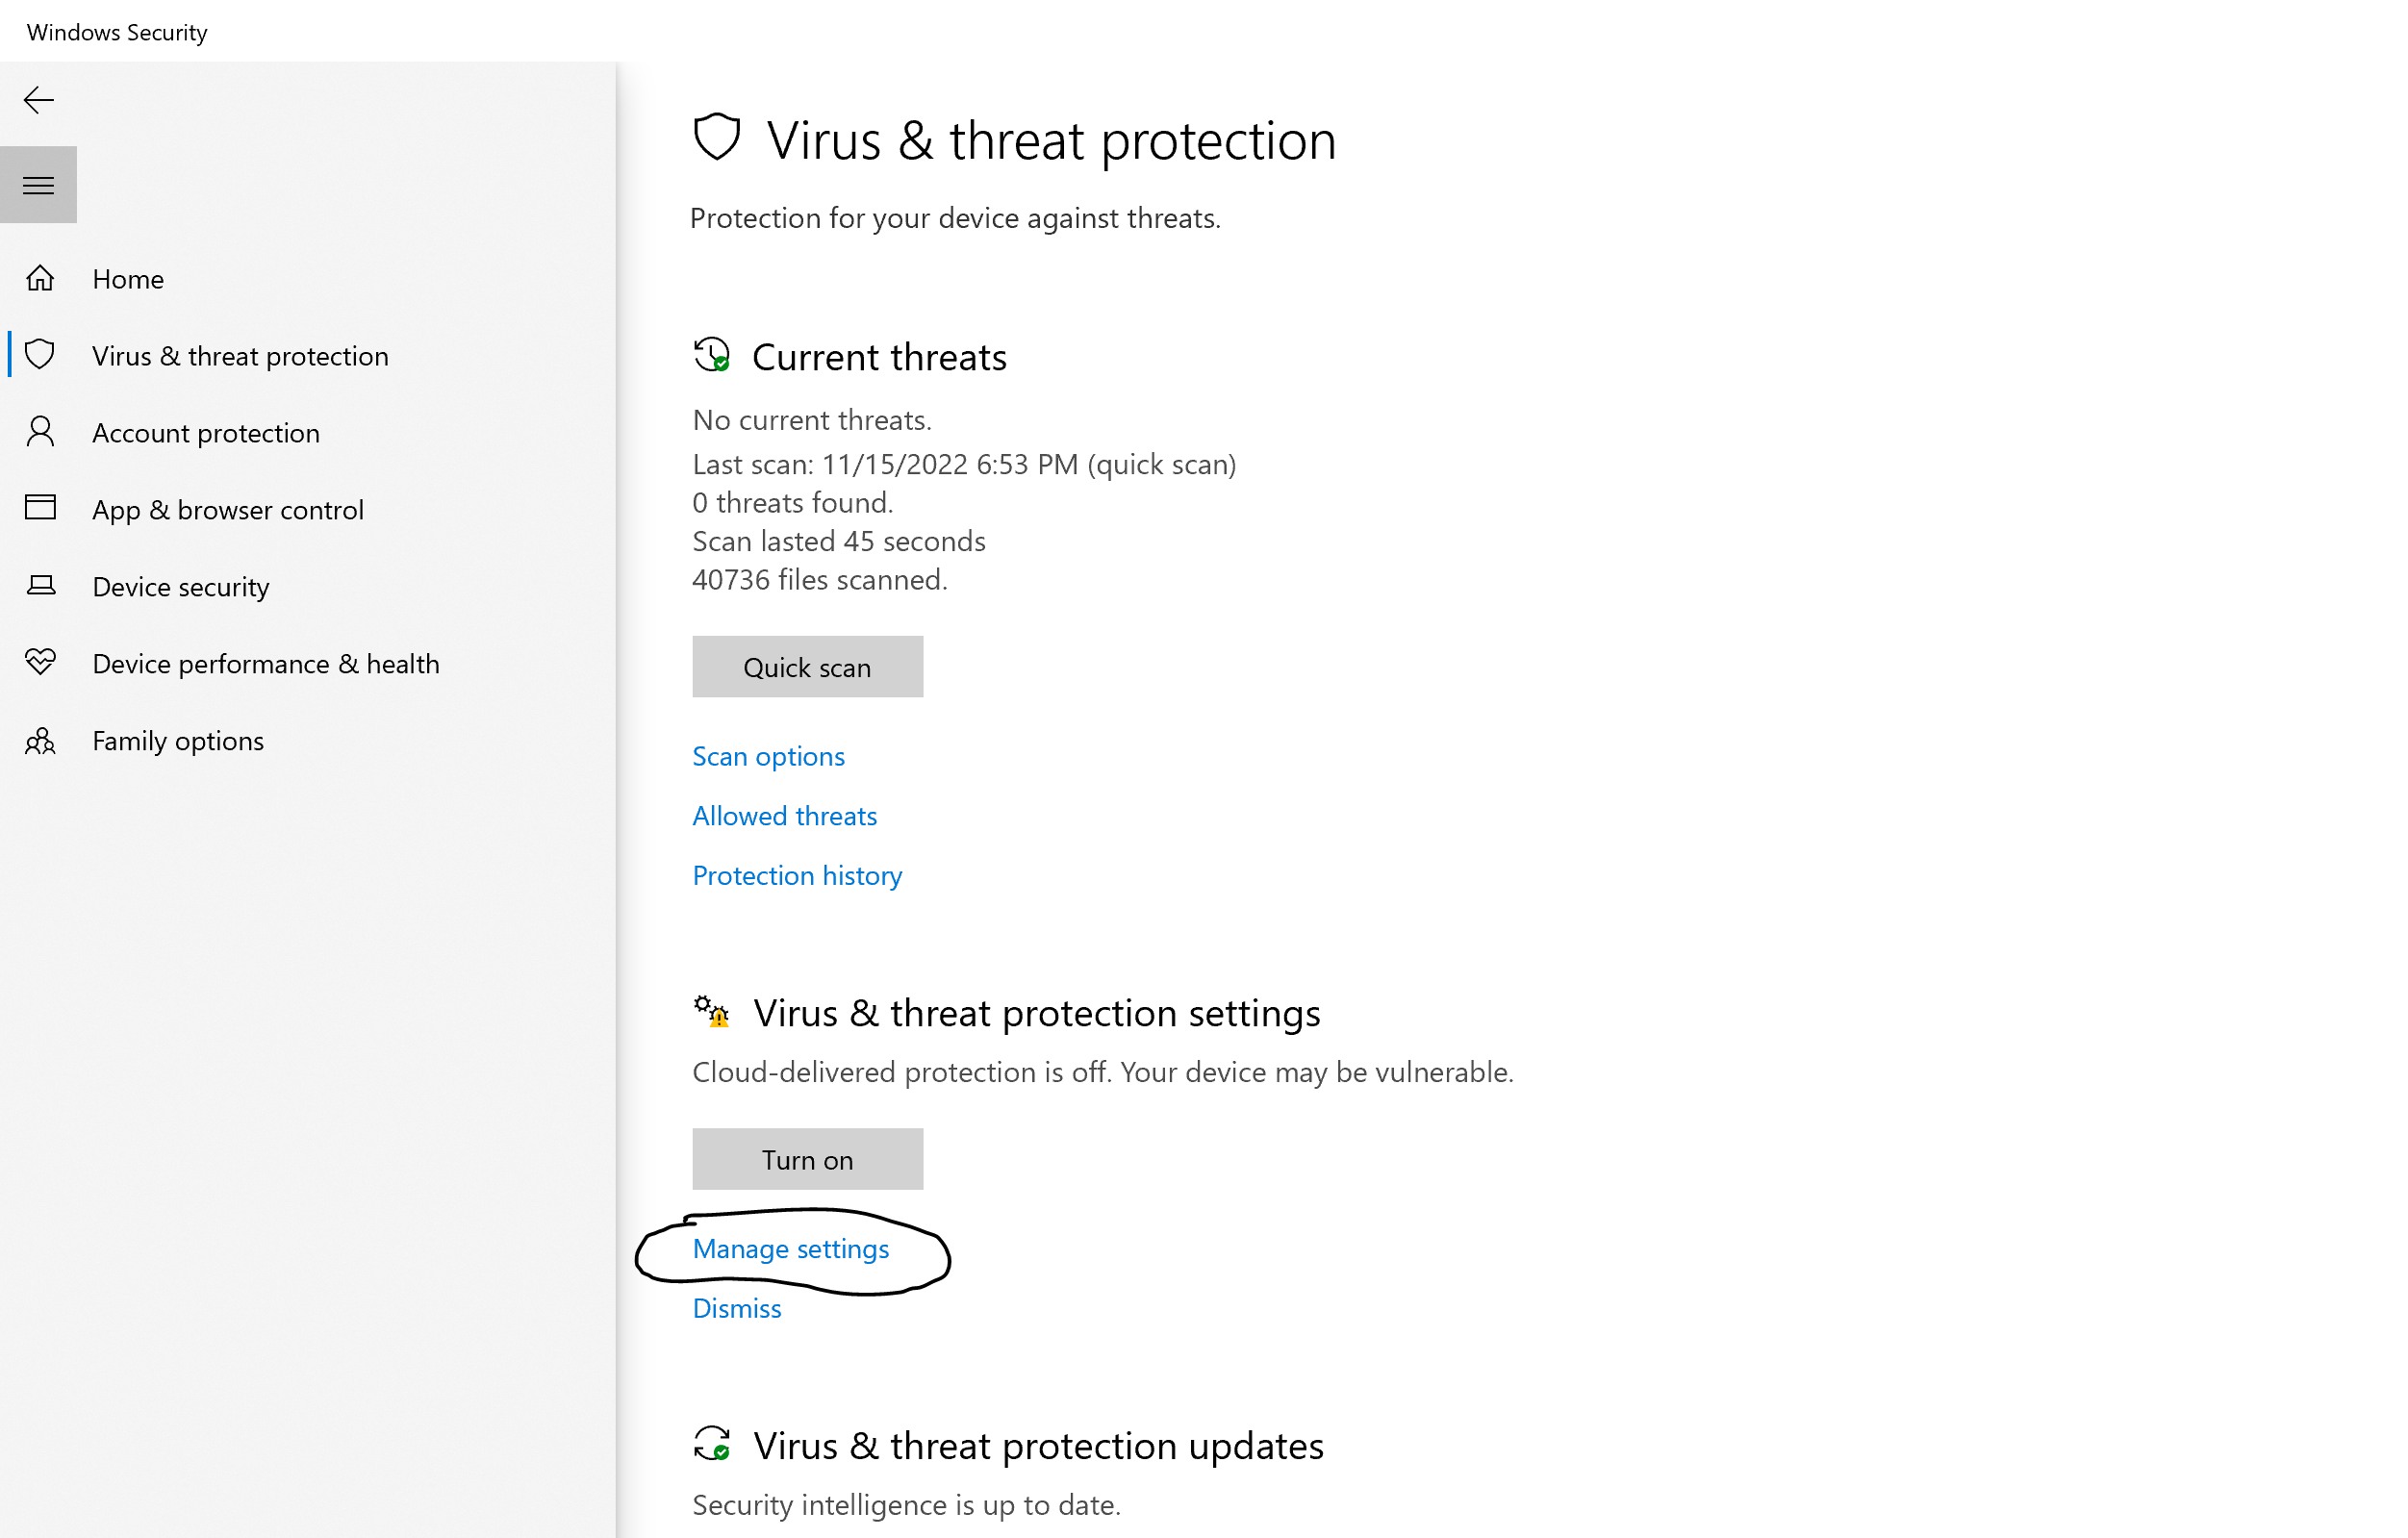Click the Home house icon
The image size is (2408, 1538).
[x=40, y=278]
